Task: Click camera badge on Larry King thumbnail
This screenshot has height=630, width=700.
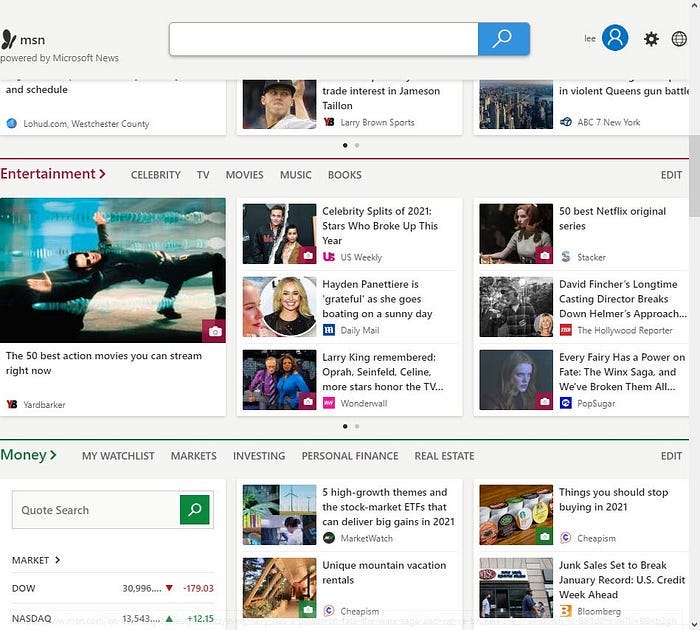Action: tap(307, 401)
